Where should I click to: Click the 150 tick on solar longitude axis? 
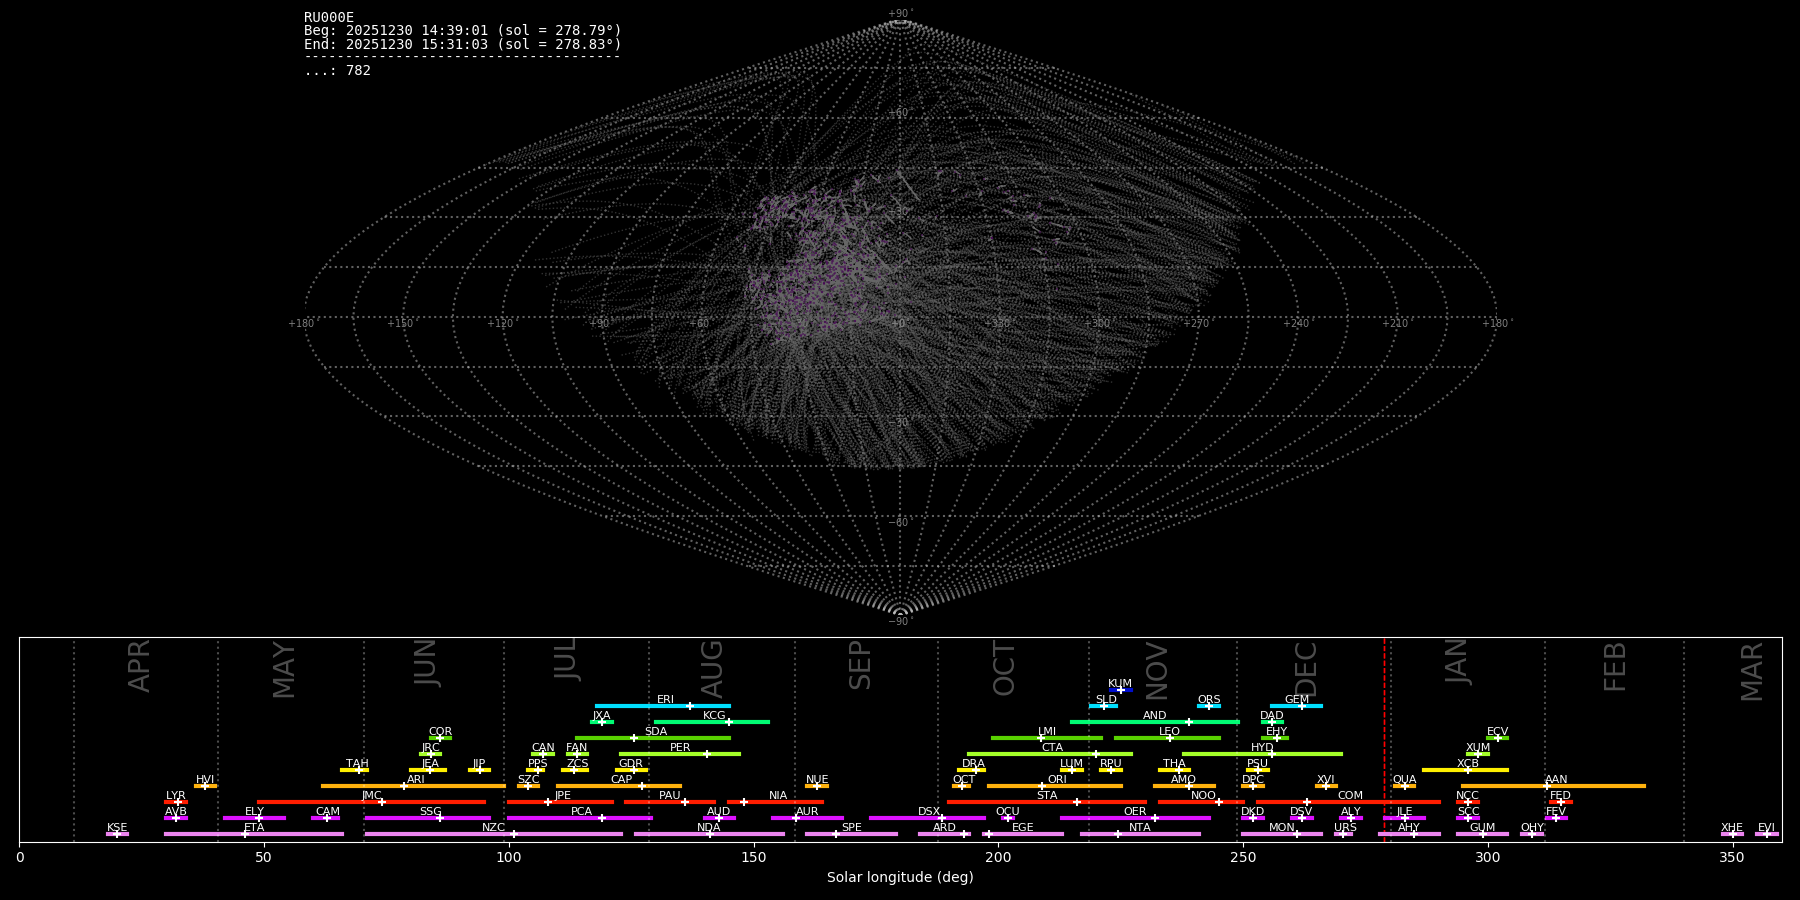(x=753, y=858)
